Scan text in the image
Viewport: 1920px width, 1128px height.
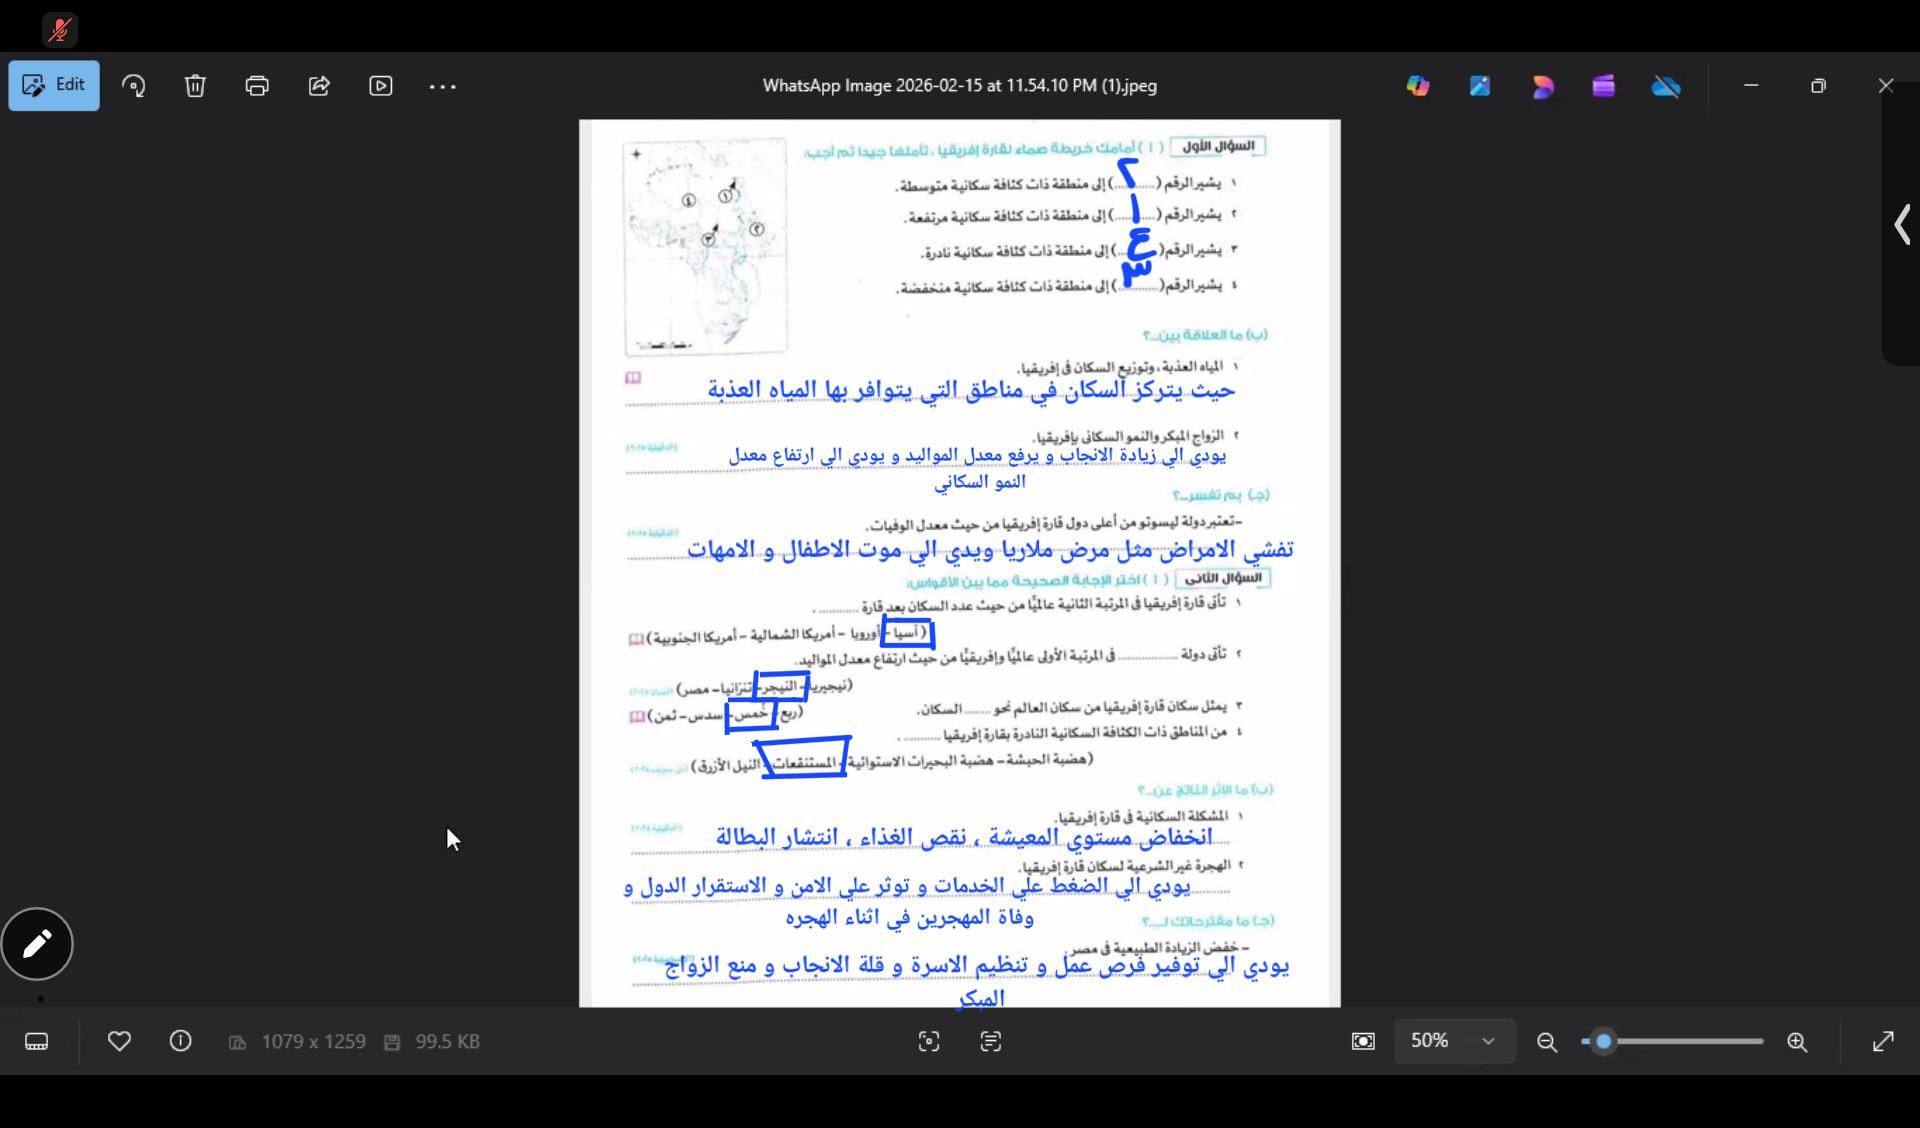pyautogui.click(x=991, y=1042)
